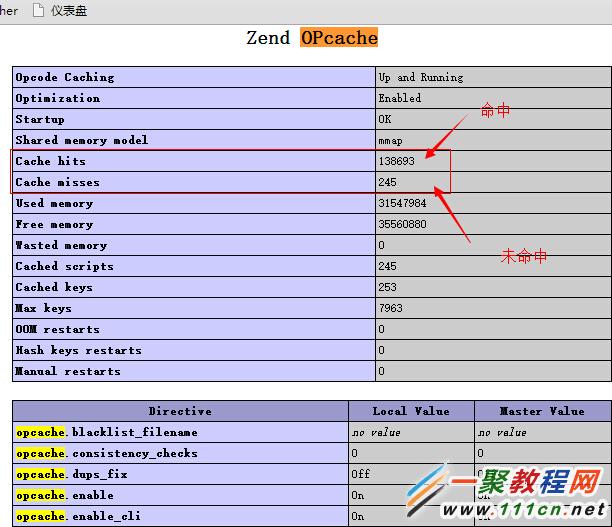Click the 'Local Value' column header
This screenshot has height=527, width=612.
411,411
